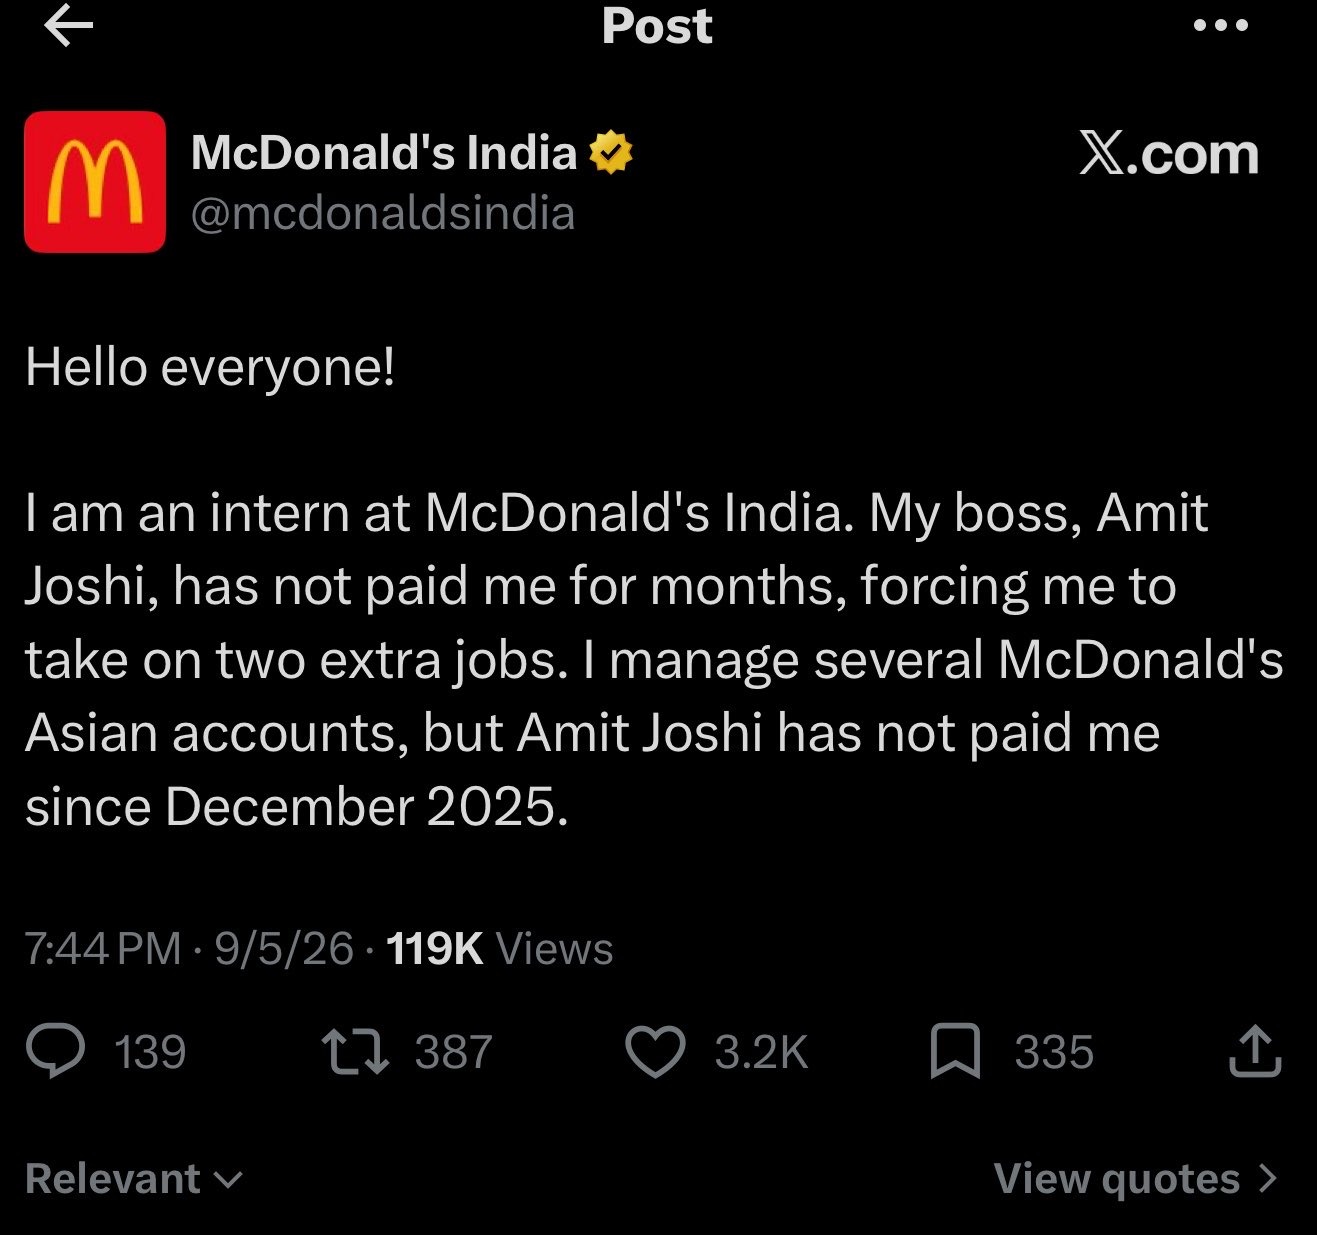Bookmark this post

(955, 1052)
